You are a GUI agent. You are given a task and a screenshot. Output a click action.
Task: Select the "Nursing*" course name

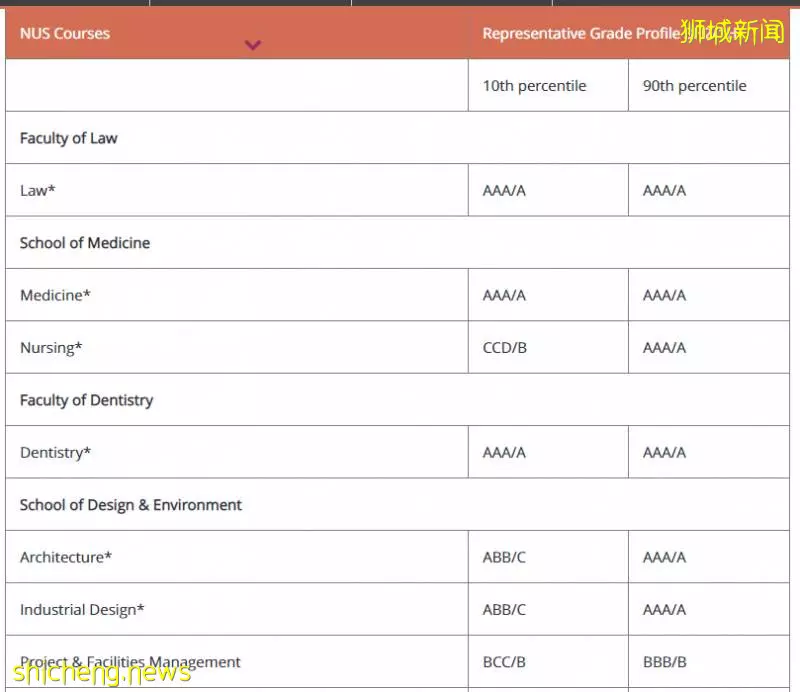(51, 348)
